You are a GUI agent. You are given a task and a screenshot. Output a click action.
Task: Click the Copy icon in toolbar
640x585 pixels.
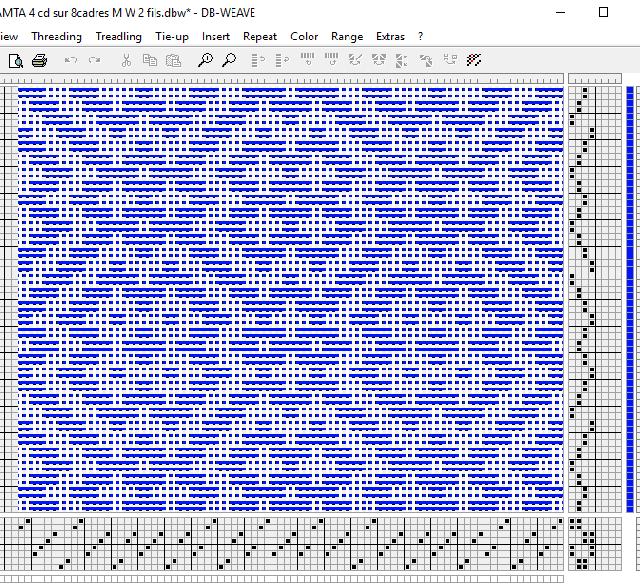[150, 61]
